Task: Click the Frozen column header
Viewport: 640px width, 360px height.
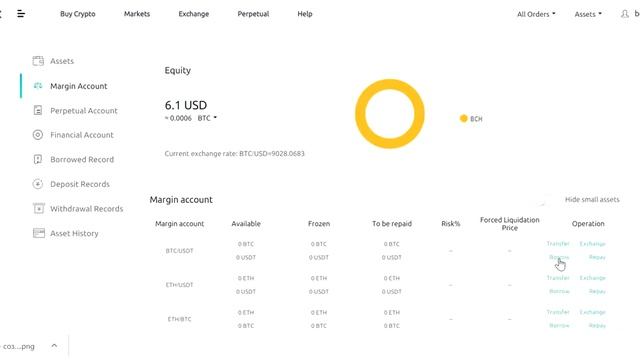Action: pyautogui.click(x=319, y=224)
